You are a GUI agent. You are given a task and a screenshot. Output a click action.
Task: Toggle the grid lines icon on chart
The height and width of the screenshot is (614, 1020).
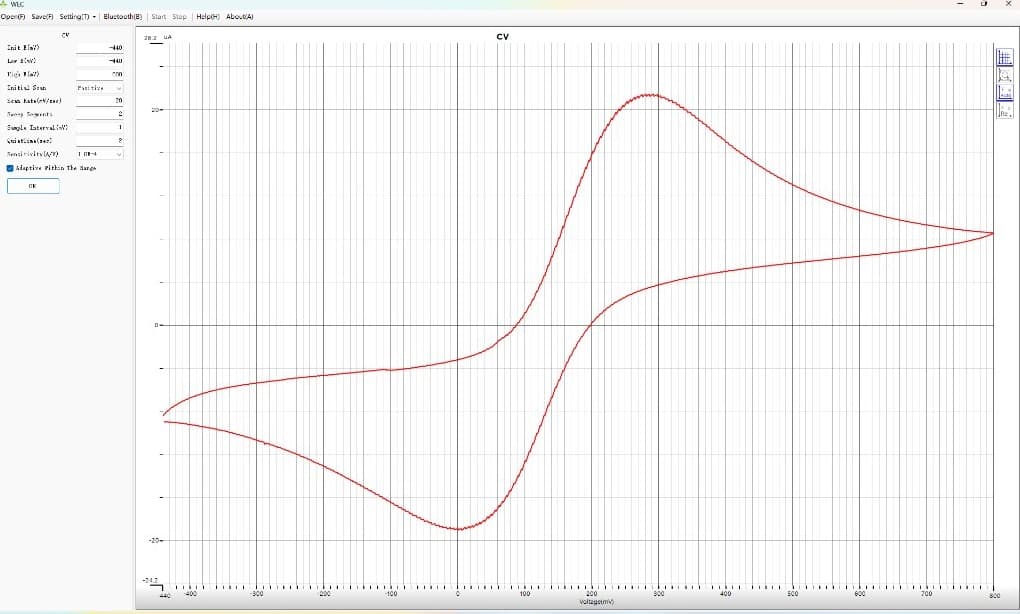(x=1004, y=57)
